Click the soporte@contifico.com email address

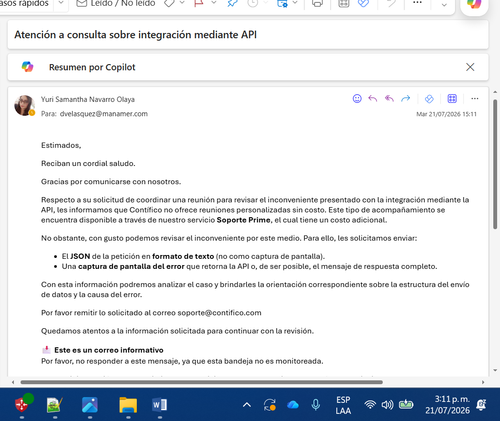tap(219, 313)
